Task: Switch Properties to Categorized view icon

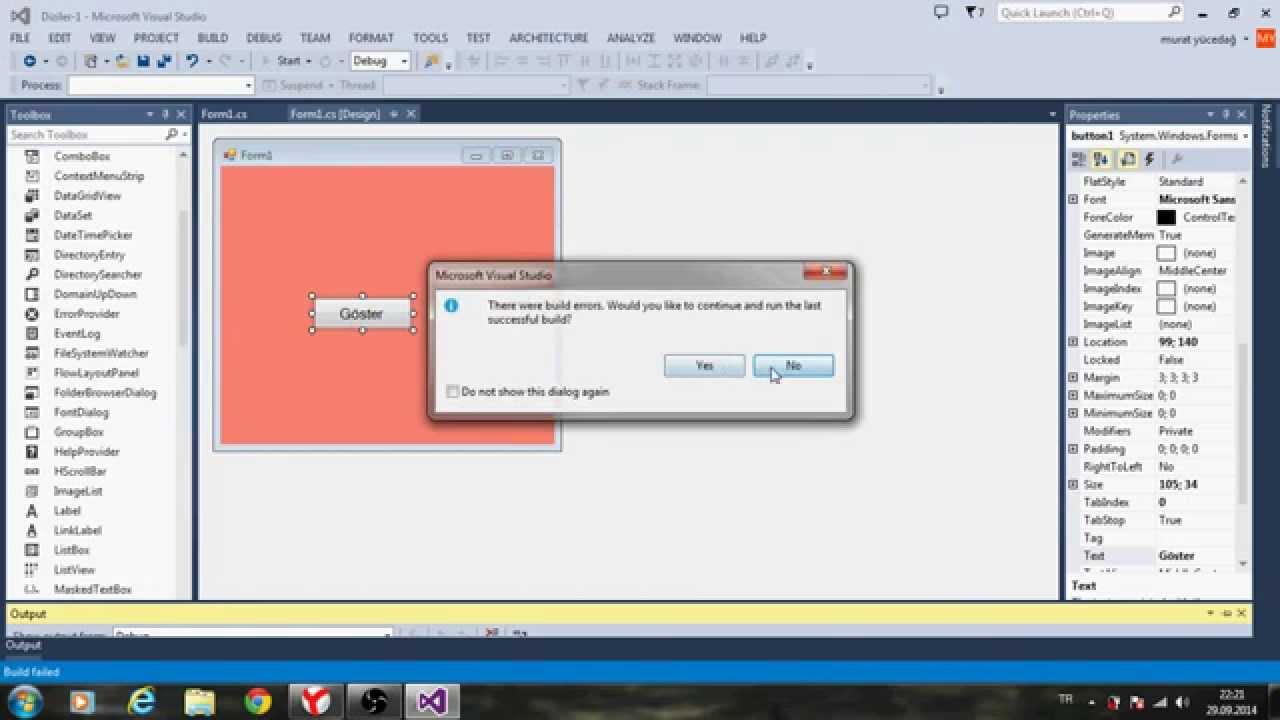Action: coord(1078,159)
